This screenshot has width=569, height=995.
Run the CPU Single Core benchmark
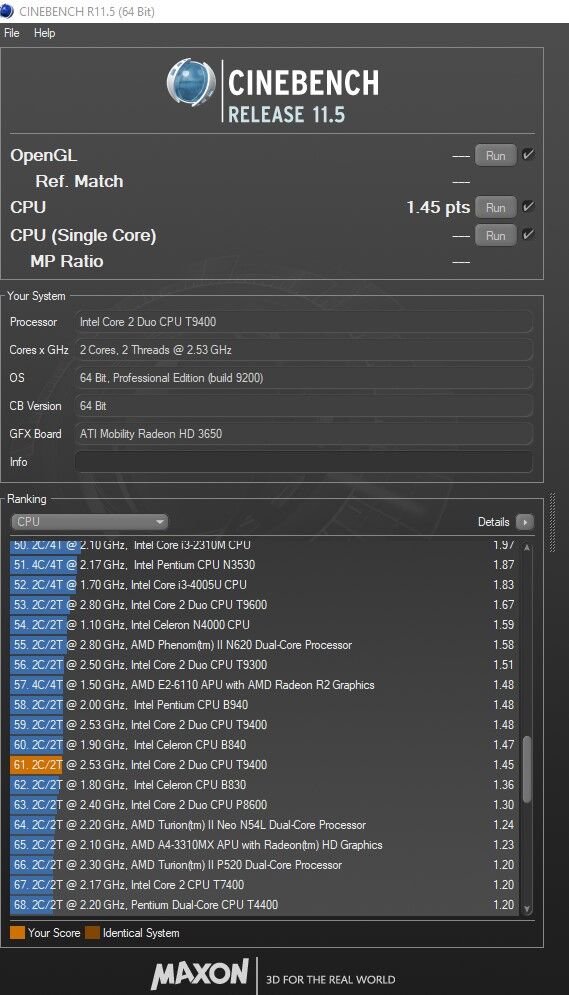click(495, 235)
